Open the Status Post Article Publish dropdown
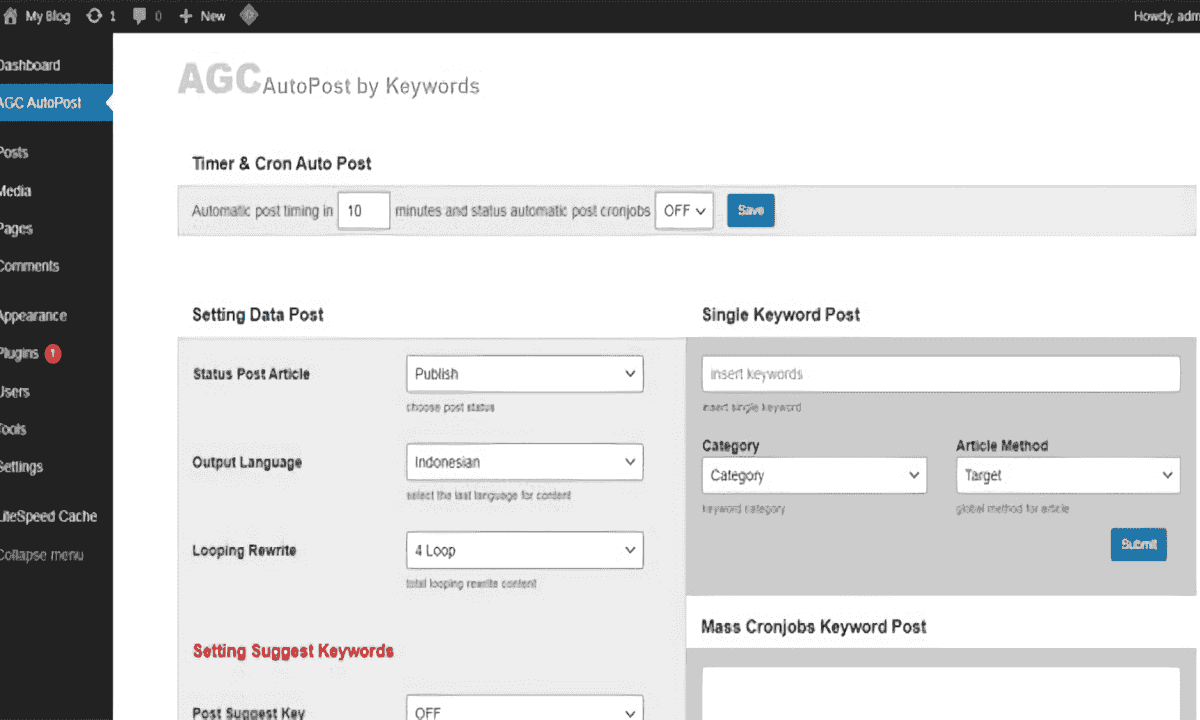The height and width of the screenshot is (720, 1200). tap(525, 374)
